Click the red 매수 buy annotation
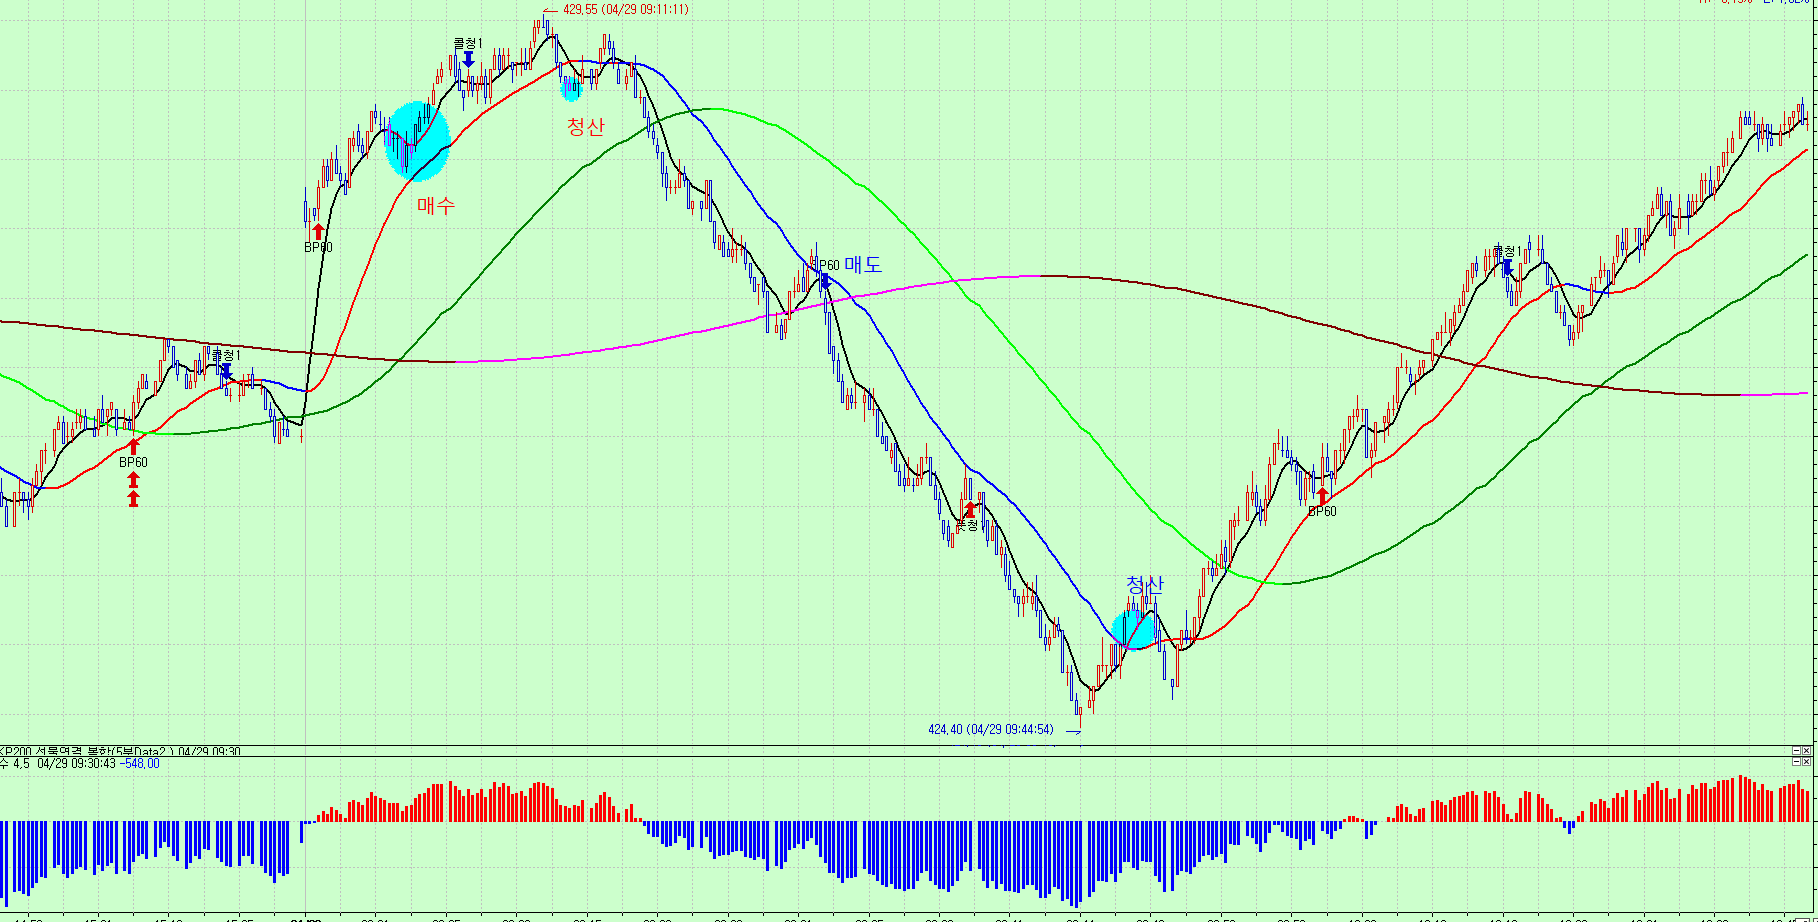 click(436, 205)
